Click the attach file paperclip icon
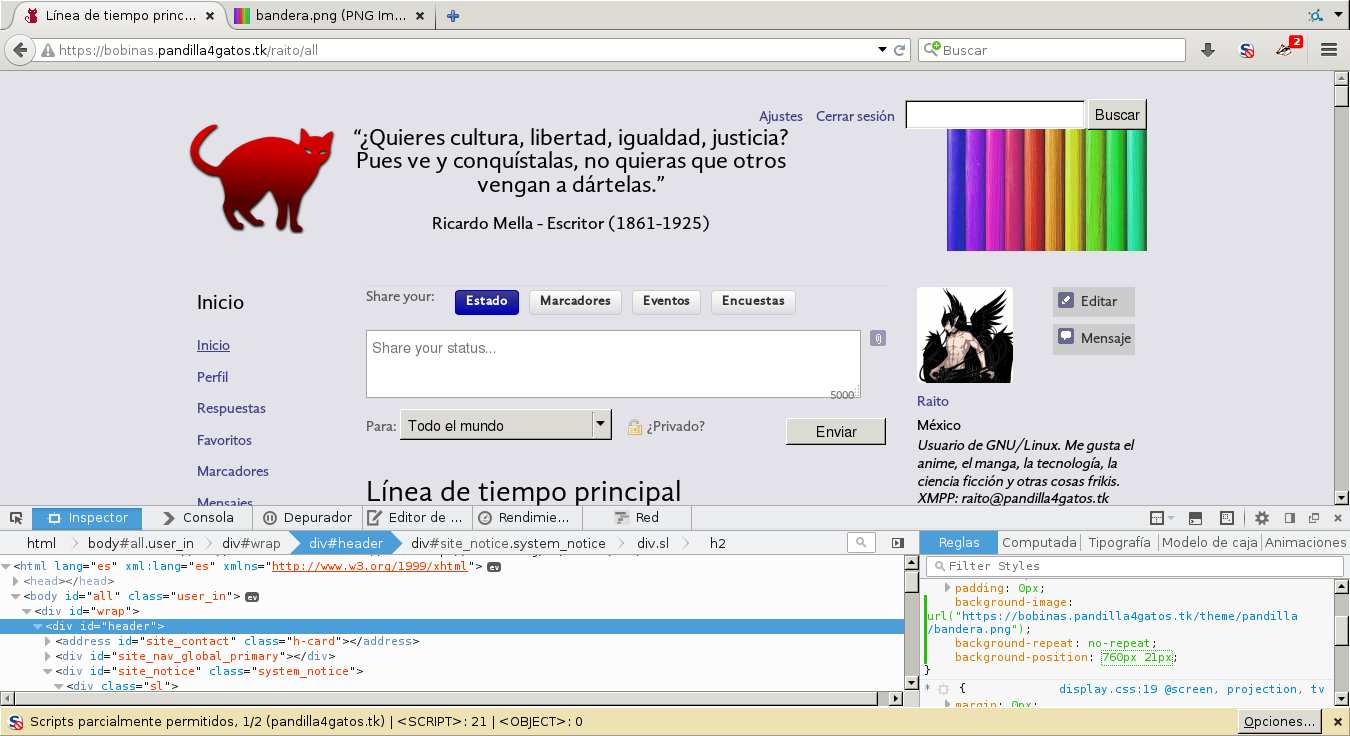 877,338
